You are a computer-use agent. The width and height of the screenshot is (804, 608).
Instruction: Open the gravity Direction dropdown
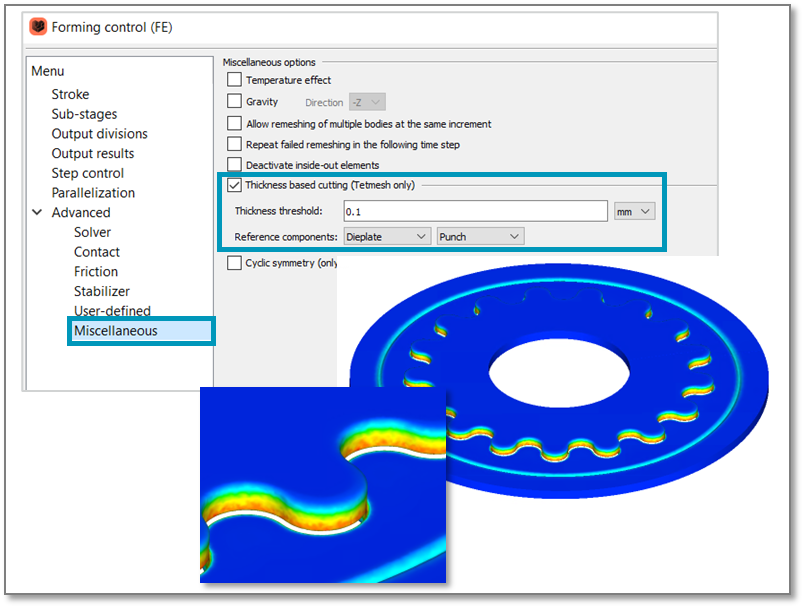(366, 101)
